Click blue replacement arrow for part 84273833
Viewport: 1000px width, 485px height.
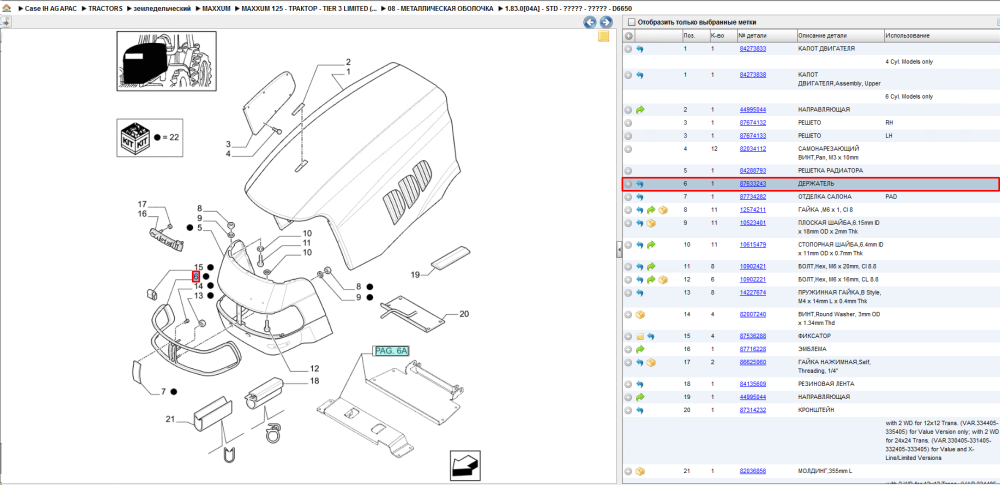pyautogui.click(x=640, y=48)
